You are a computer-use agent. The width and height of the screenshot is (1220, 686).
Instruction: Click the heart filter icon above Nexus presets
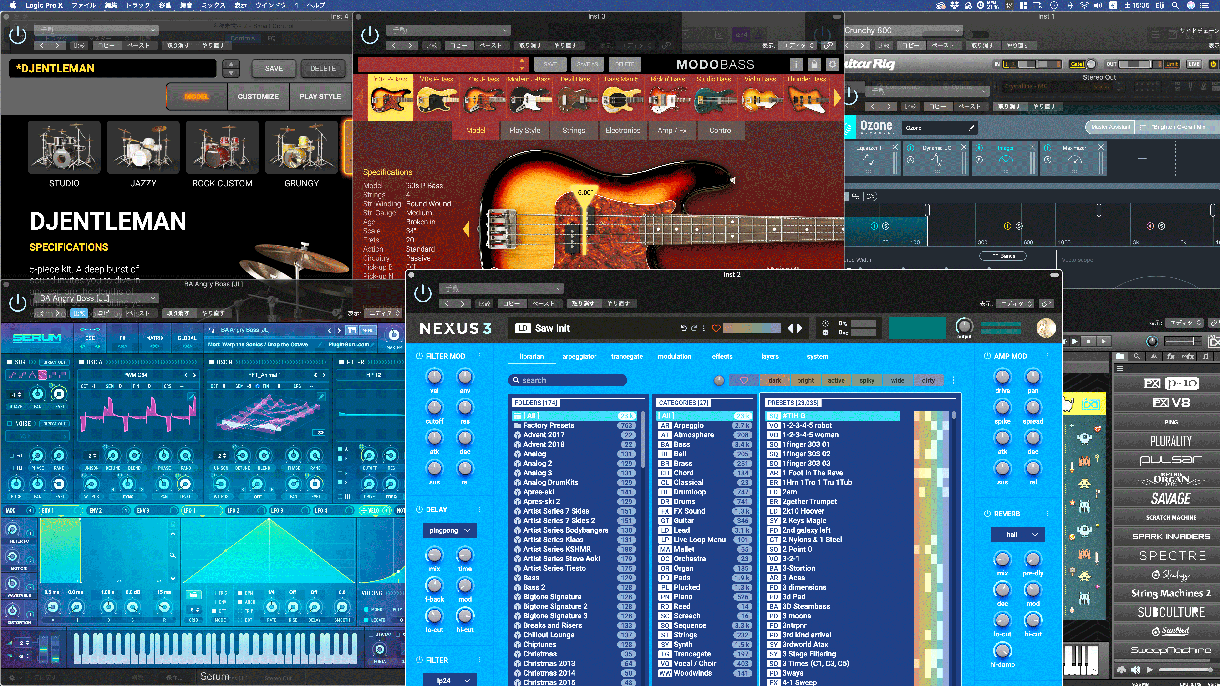click(x=743, y=380)
